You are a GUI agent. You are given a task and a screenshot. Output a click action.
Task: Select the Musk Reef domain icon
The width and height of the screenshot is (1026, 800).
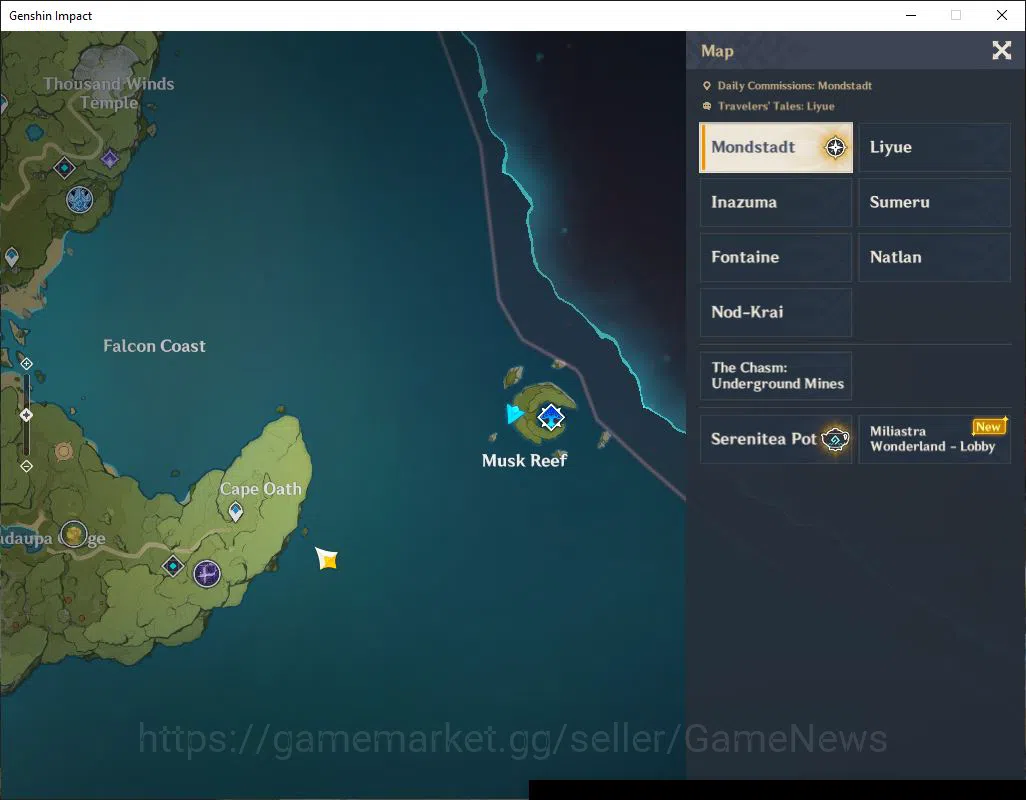[x=550, y=417]
